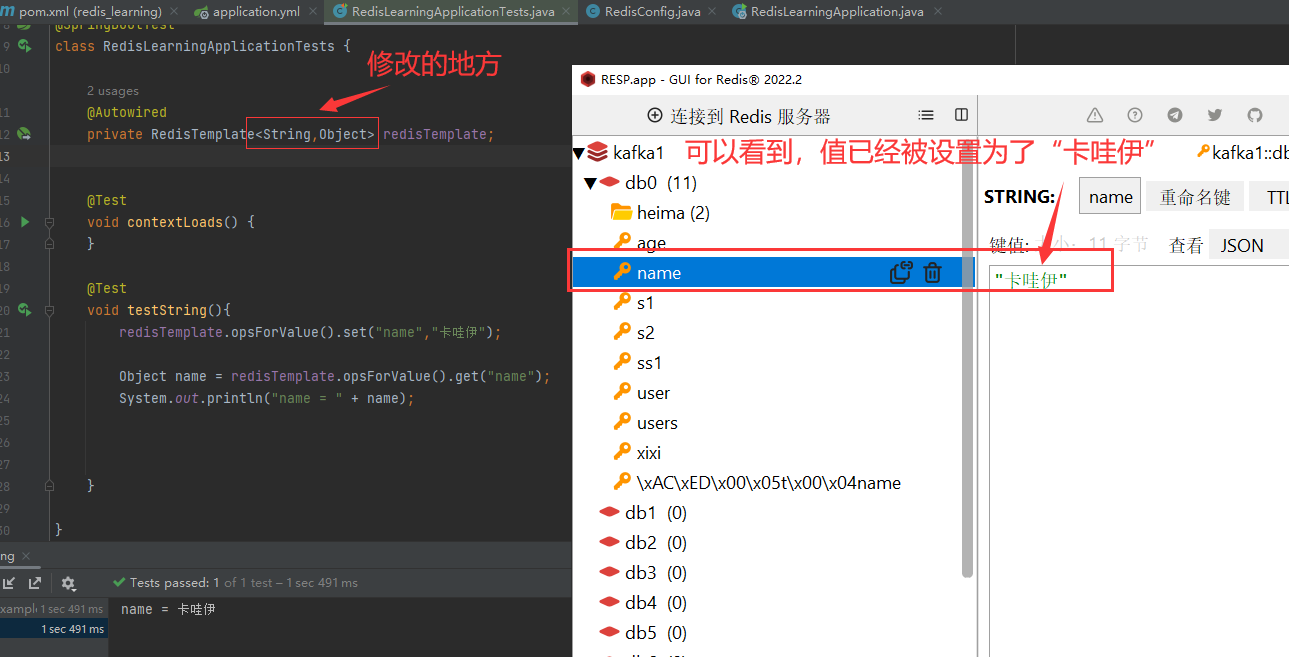Click the connect to Redis server button

tap(739, 116)
